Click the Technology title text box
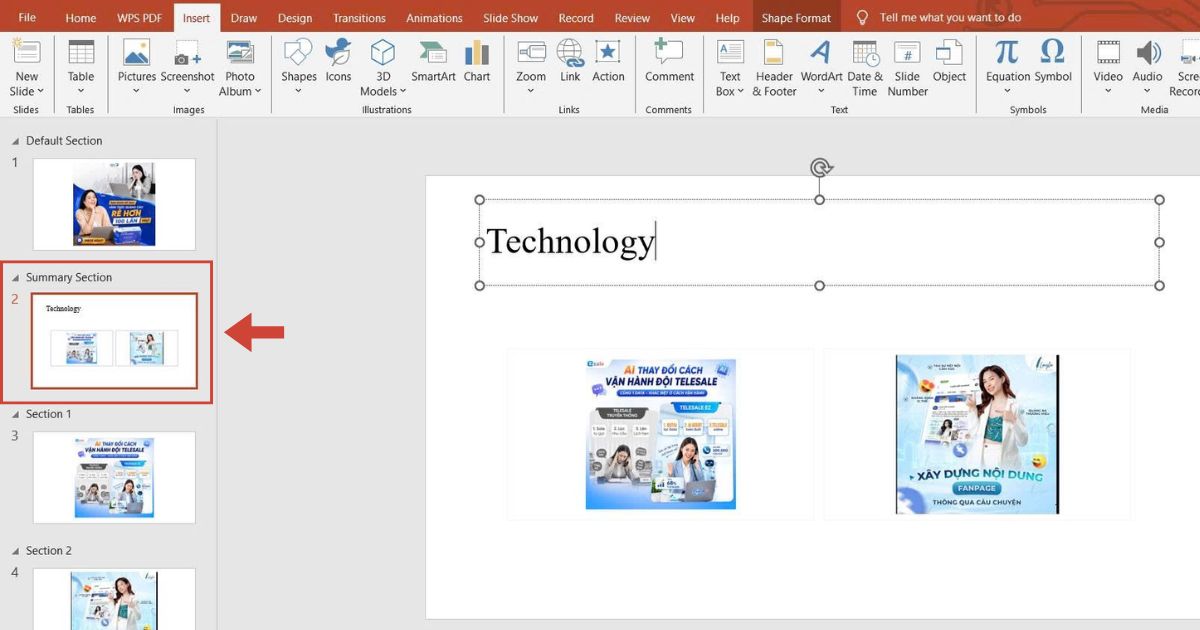The image size is (1200, 630). (x=819, y=242)
